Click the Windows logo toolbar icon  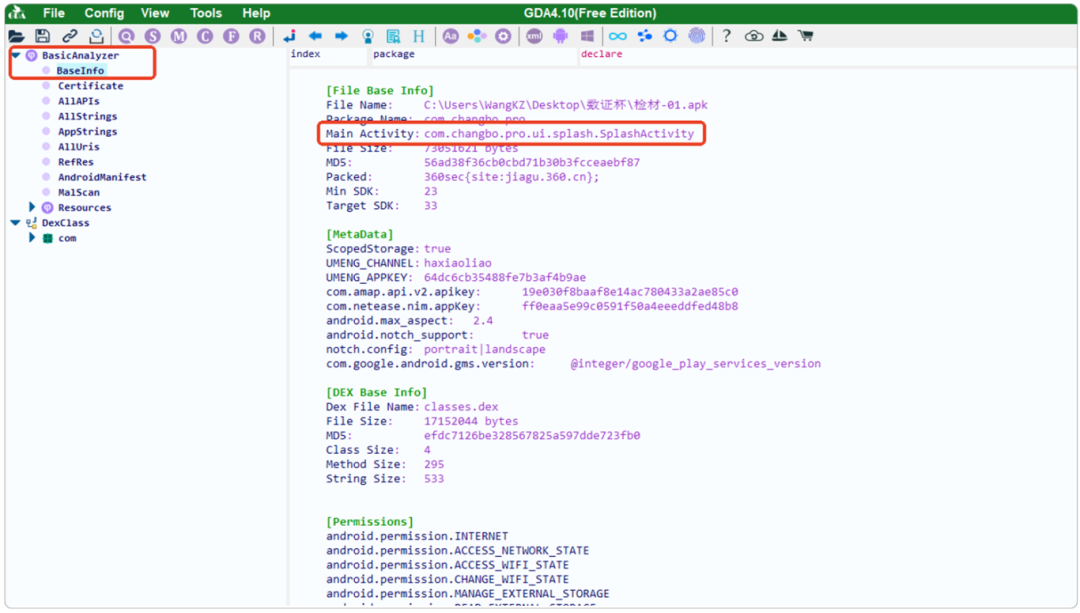pos(587,36)
